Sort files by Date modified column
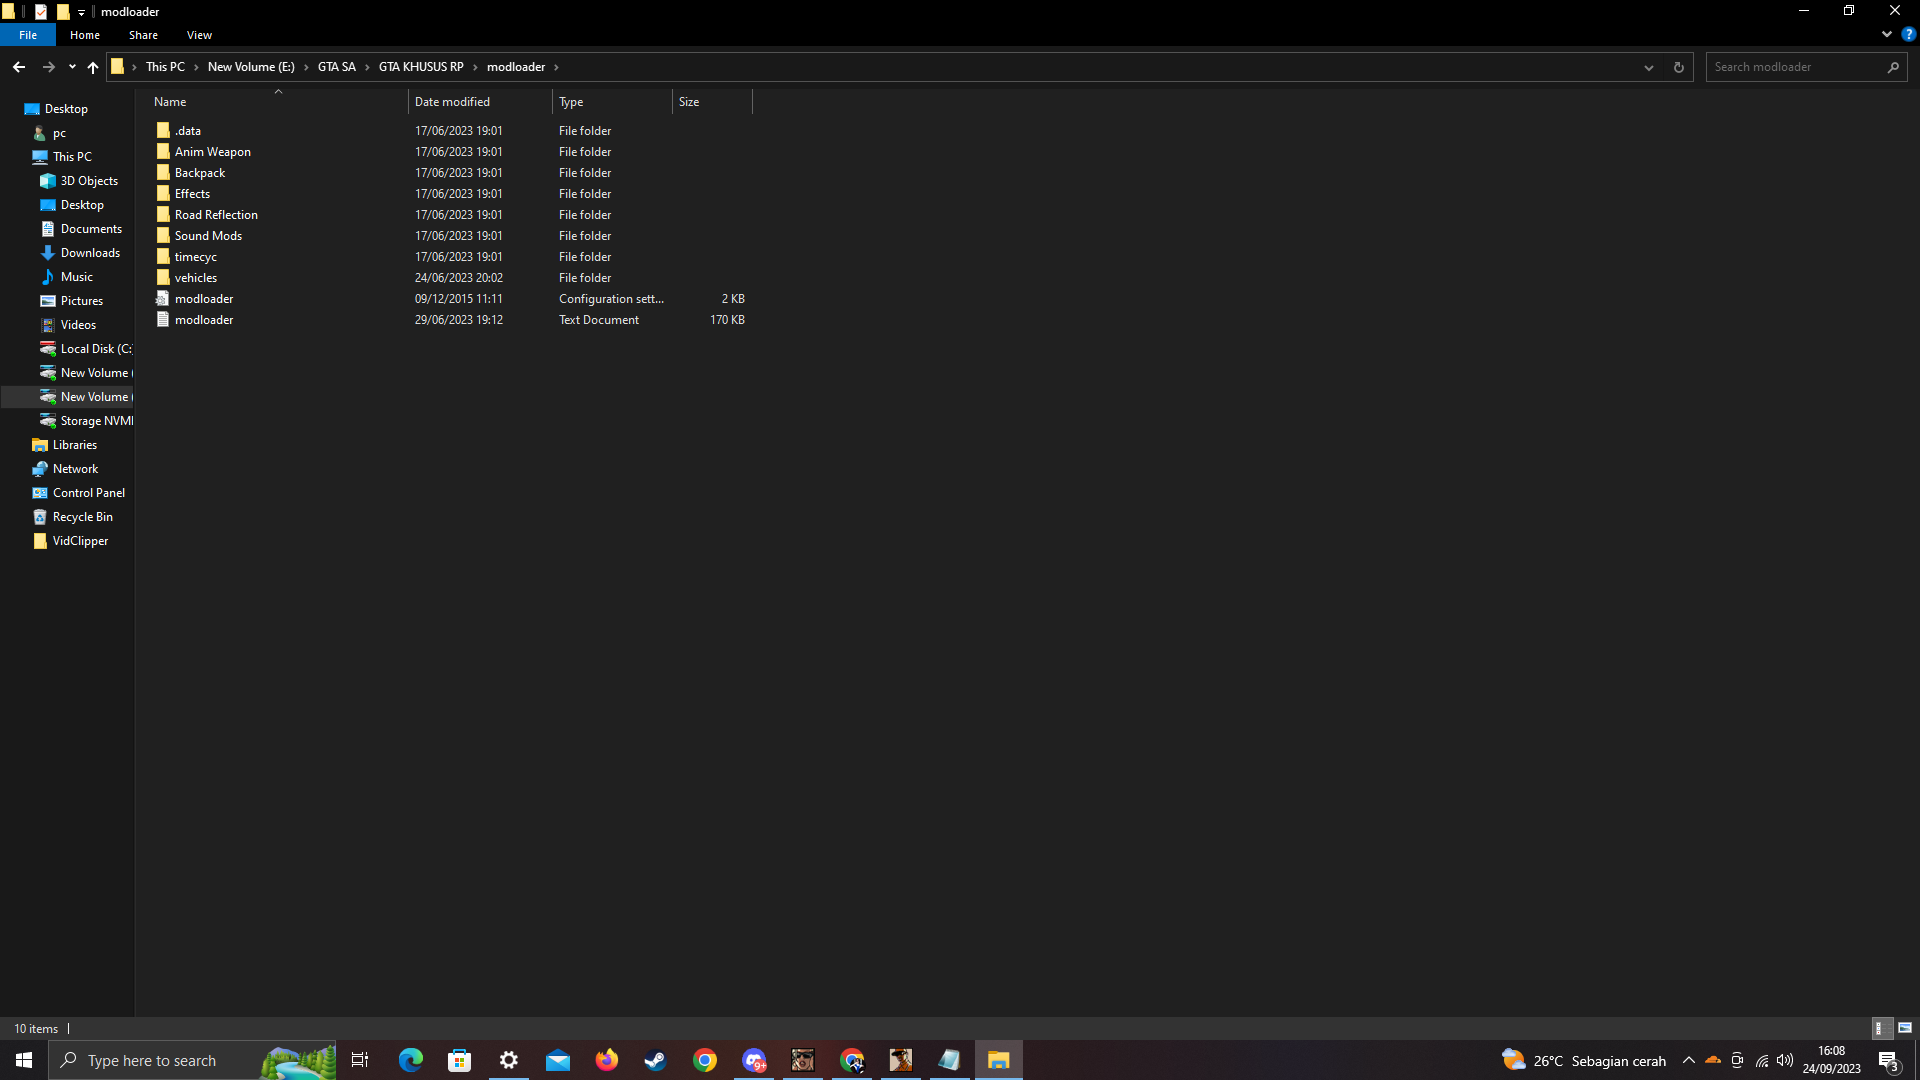This screenshot has height=1080, width=1920. [x=452, y=102]
